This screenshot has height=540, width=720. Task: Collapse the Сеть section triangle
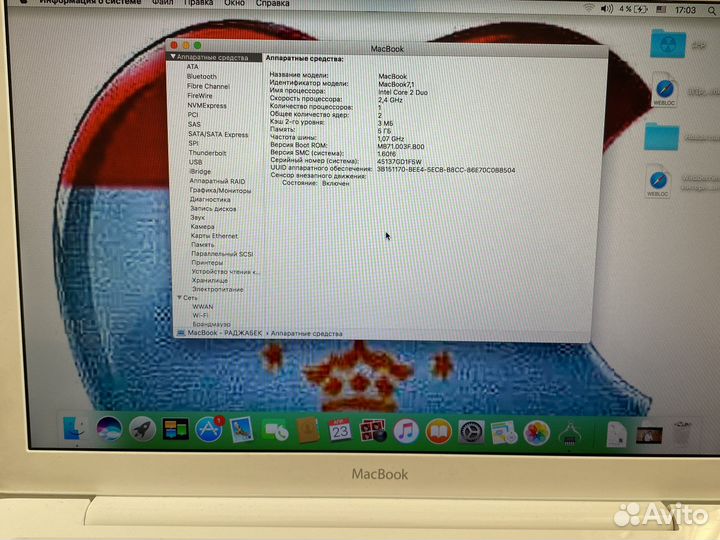click(180, 298)
